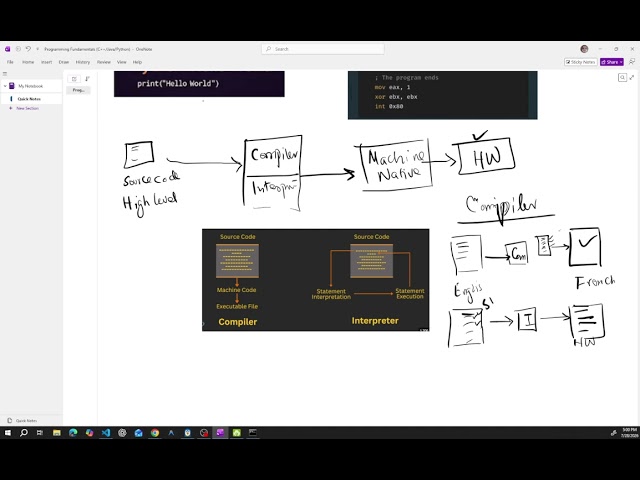Switch to the View tab

(122, 62)
